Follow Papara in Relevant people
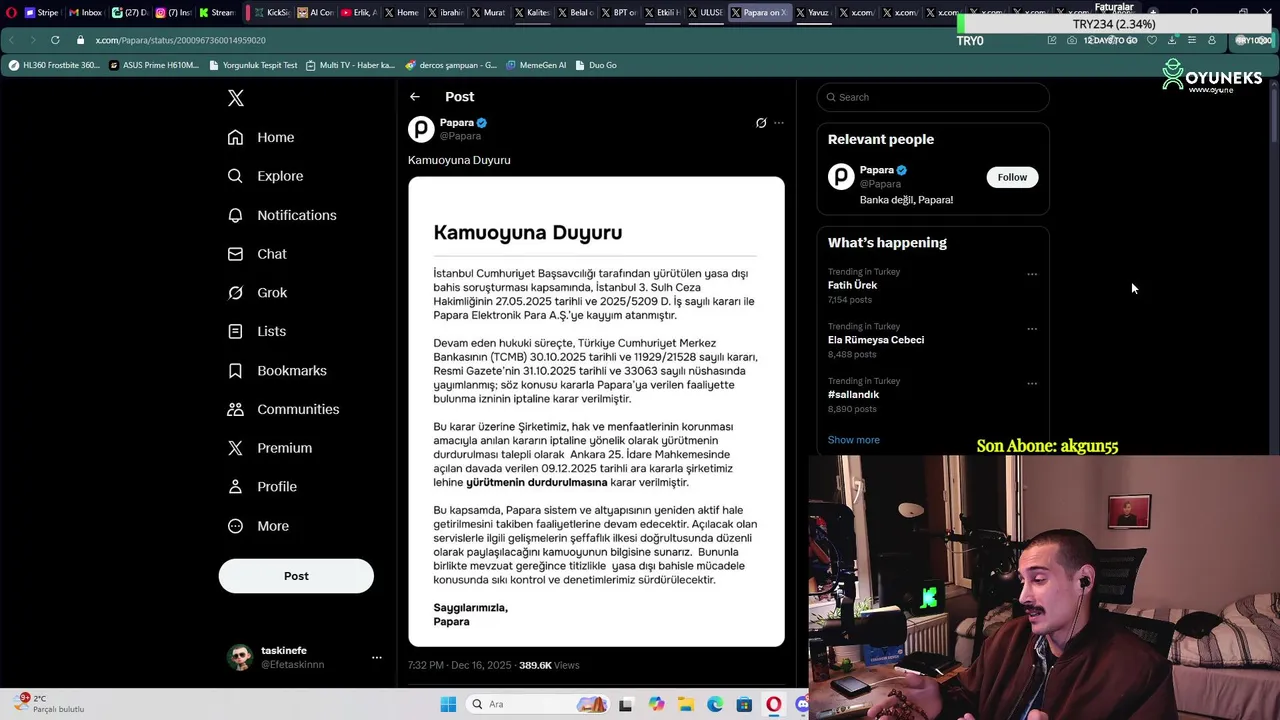1280x720 pixels. (x=1012, y=177)
